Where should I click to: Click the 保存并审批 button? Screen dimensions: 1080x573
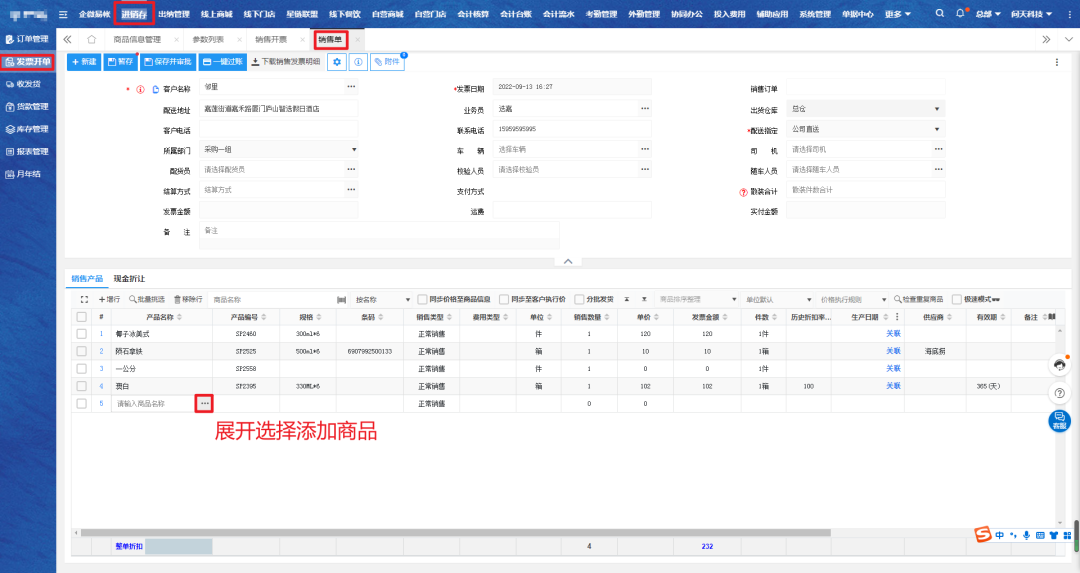pos(167,62)
